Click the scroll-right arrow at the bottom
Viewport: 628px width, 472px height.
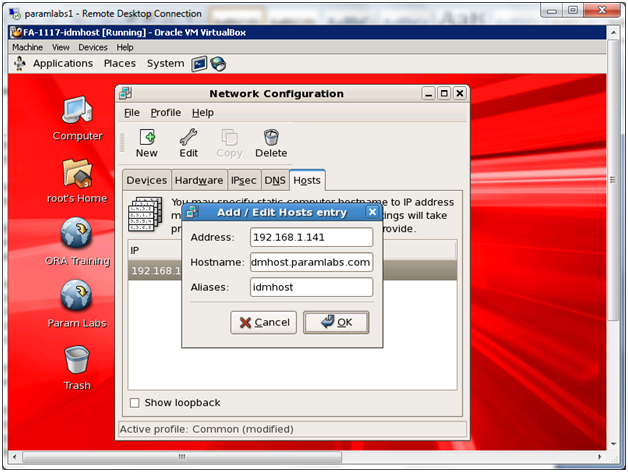[600, 457]
